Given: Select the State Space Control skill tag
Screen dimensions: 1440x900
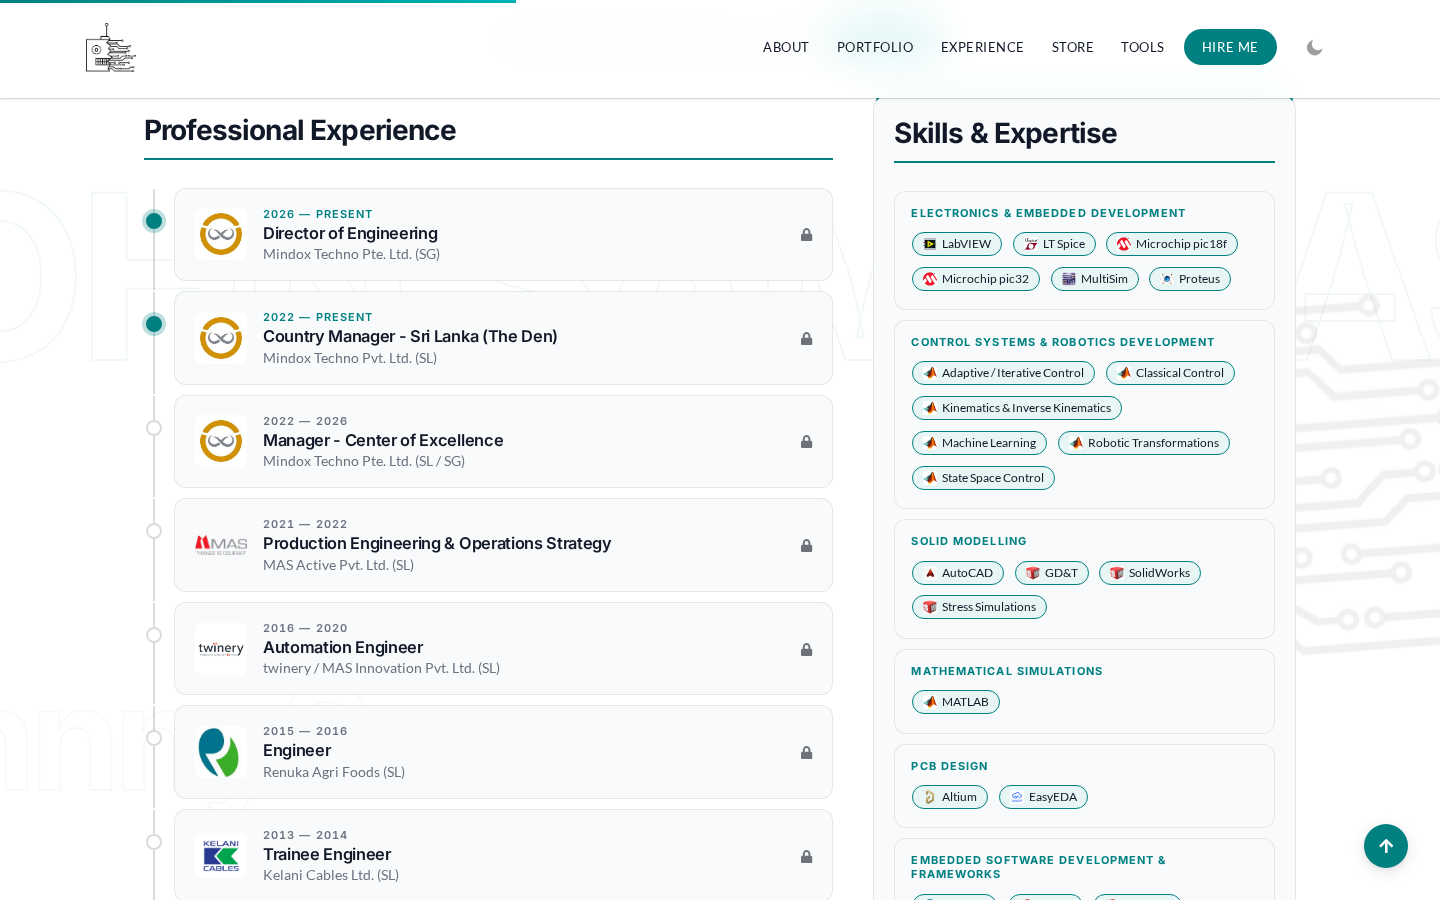Looking at the screenshot, I should [x=983, y=478].
